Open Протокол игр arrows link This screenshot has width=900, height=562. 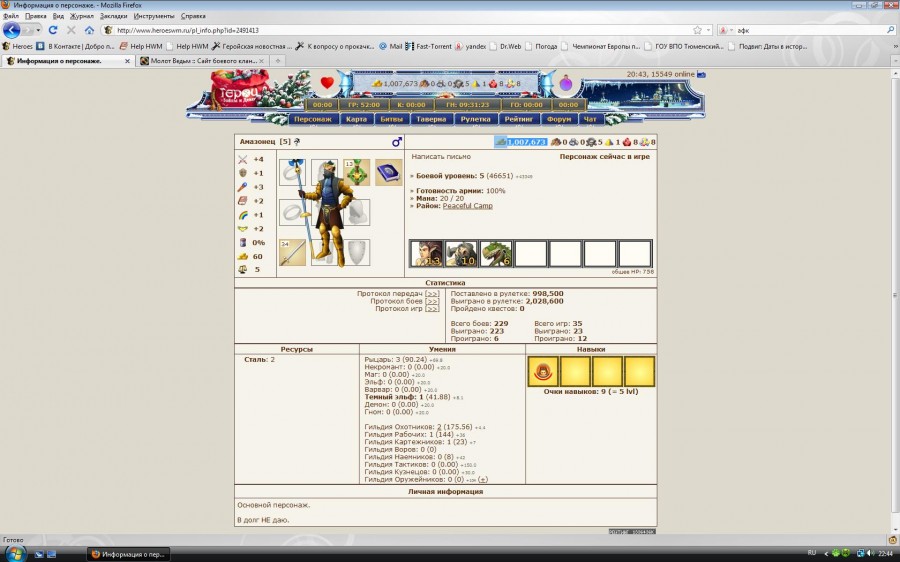click(x=432, y=309)
